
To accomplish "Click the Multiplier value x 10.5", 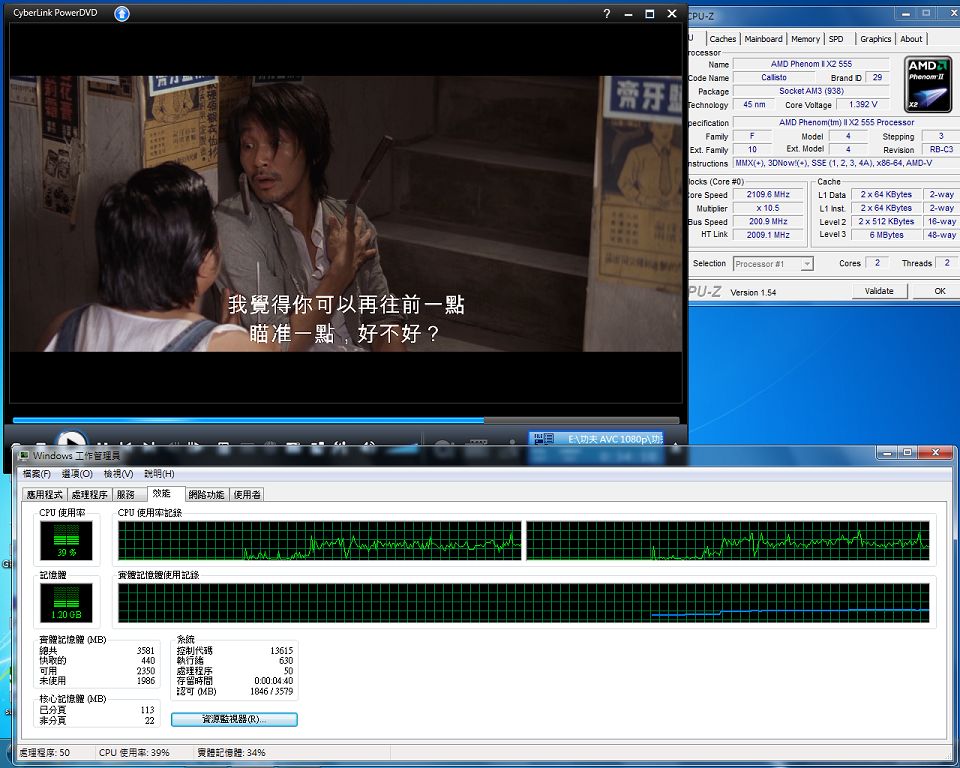I will (x=768, y=208).
